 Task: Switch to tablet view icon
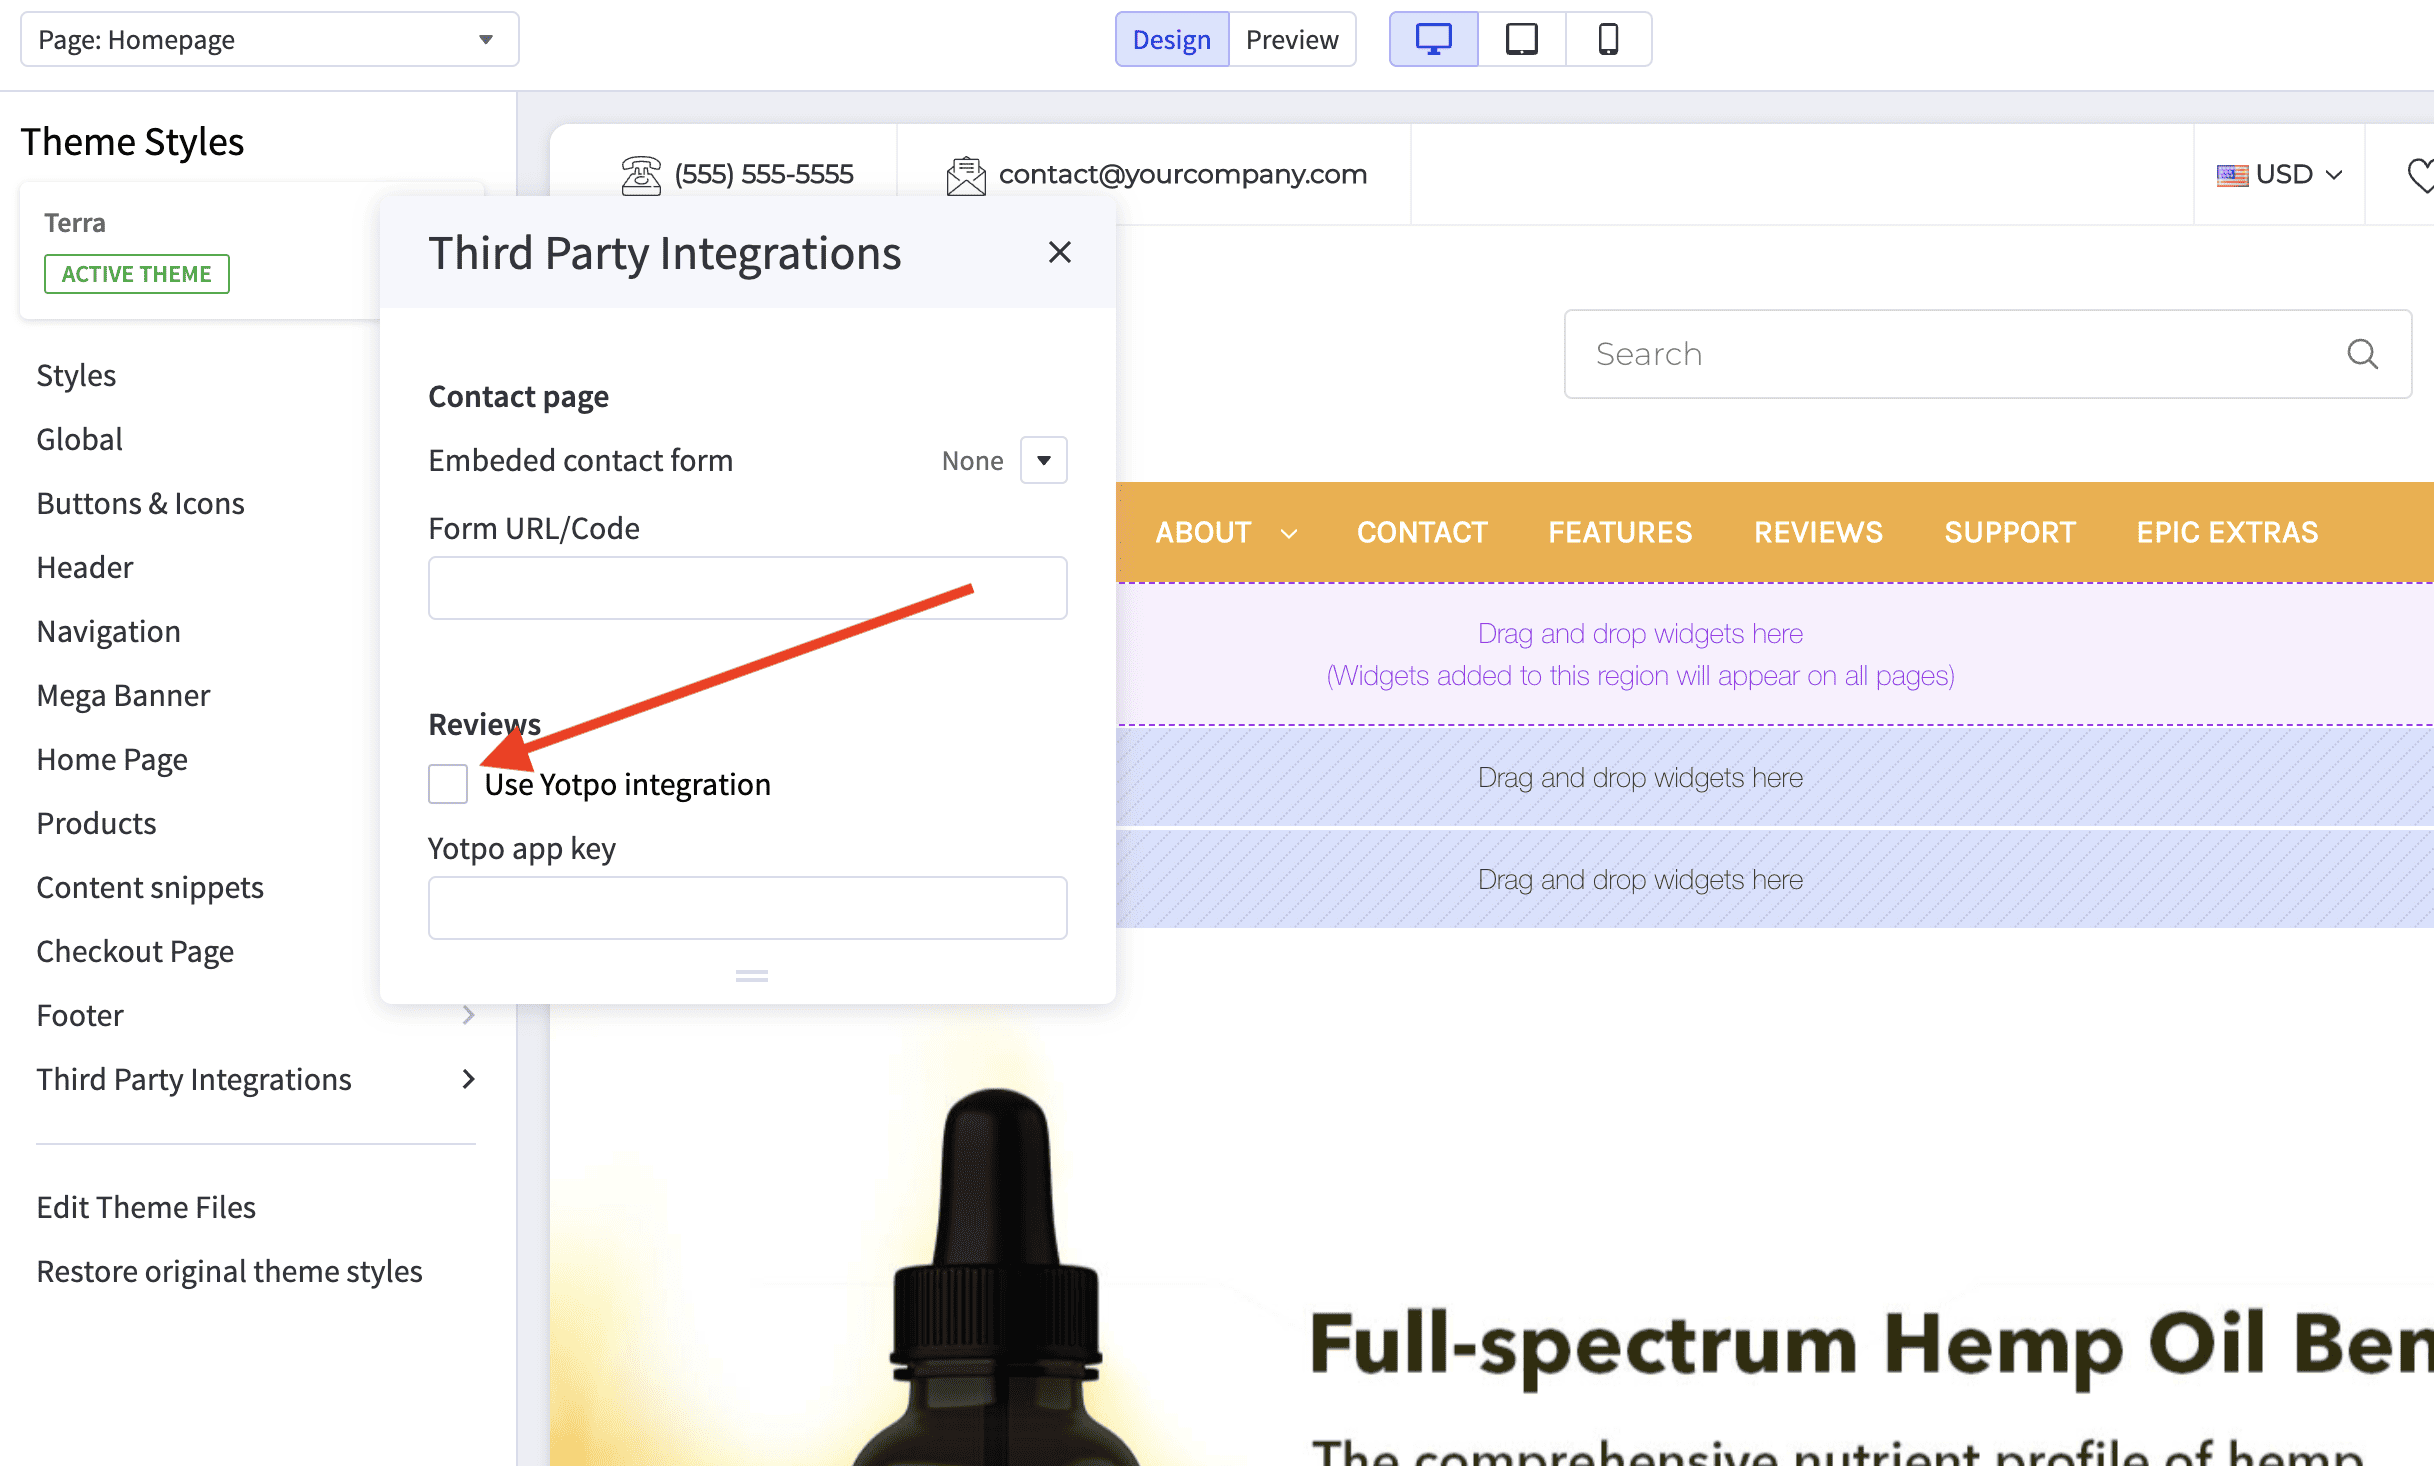click(x=1521, y=40)
